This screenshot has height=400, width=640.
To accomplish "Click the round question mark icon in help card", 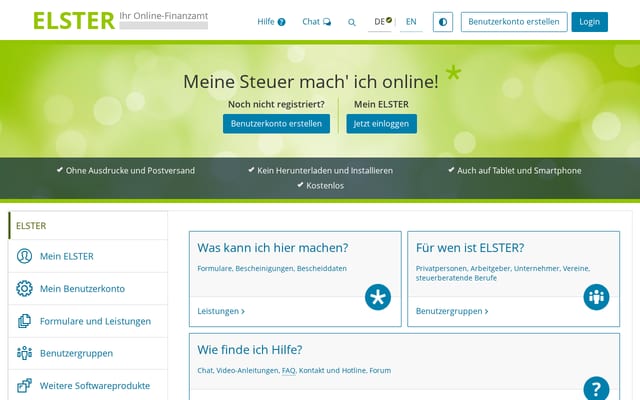I will pyautogui.click(x=596, y=388).
